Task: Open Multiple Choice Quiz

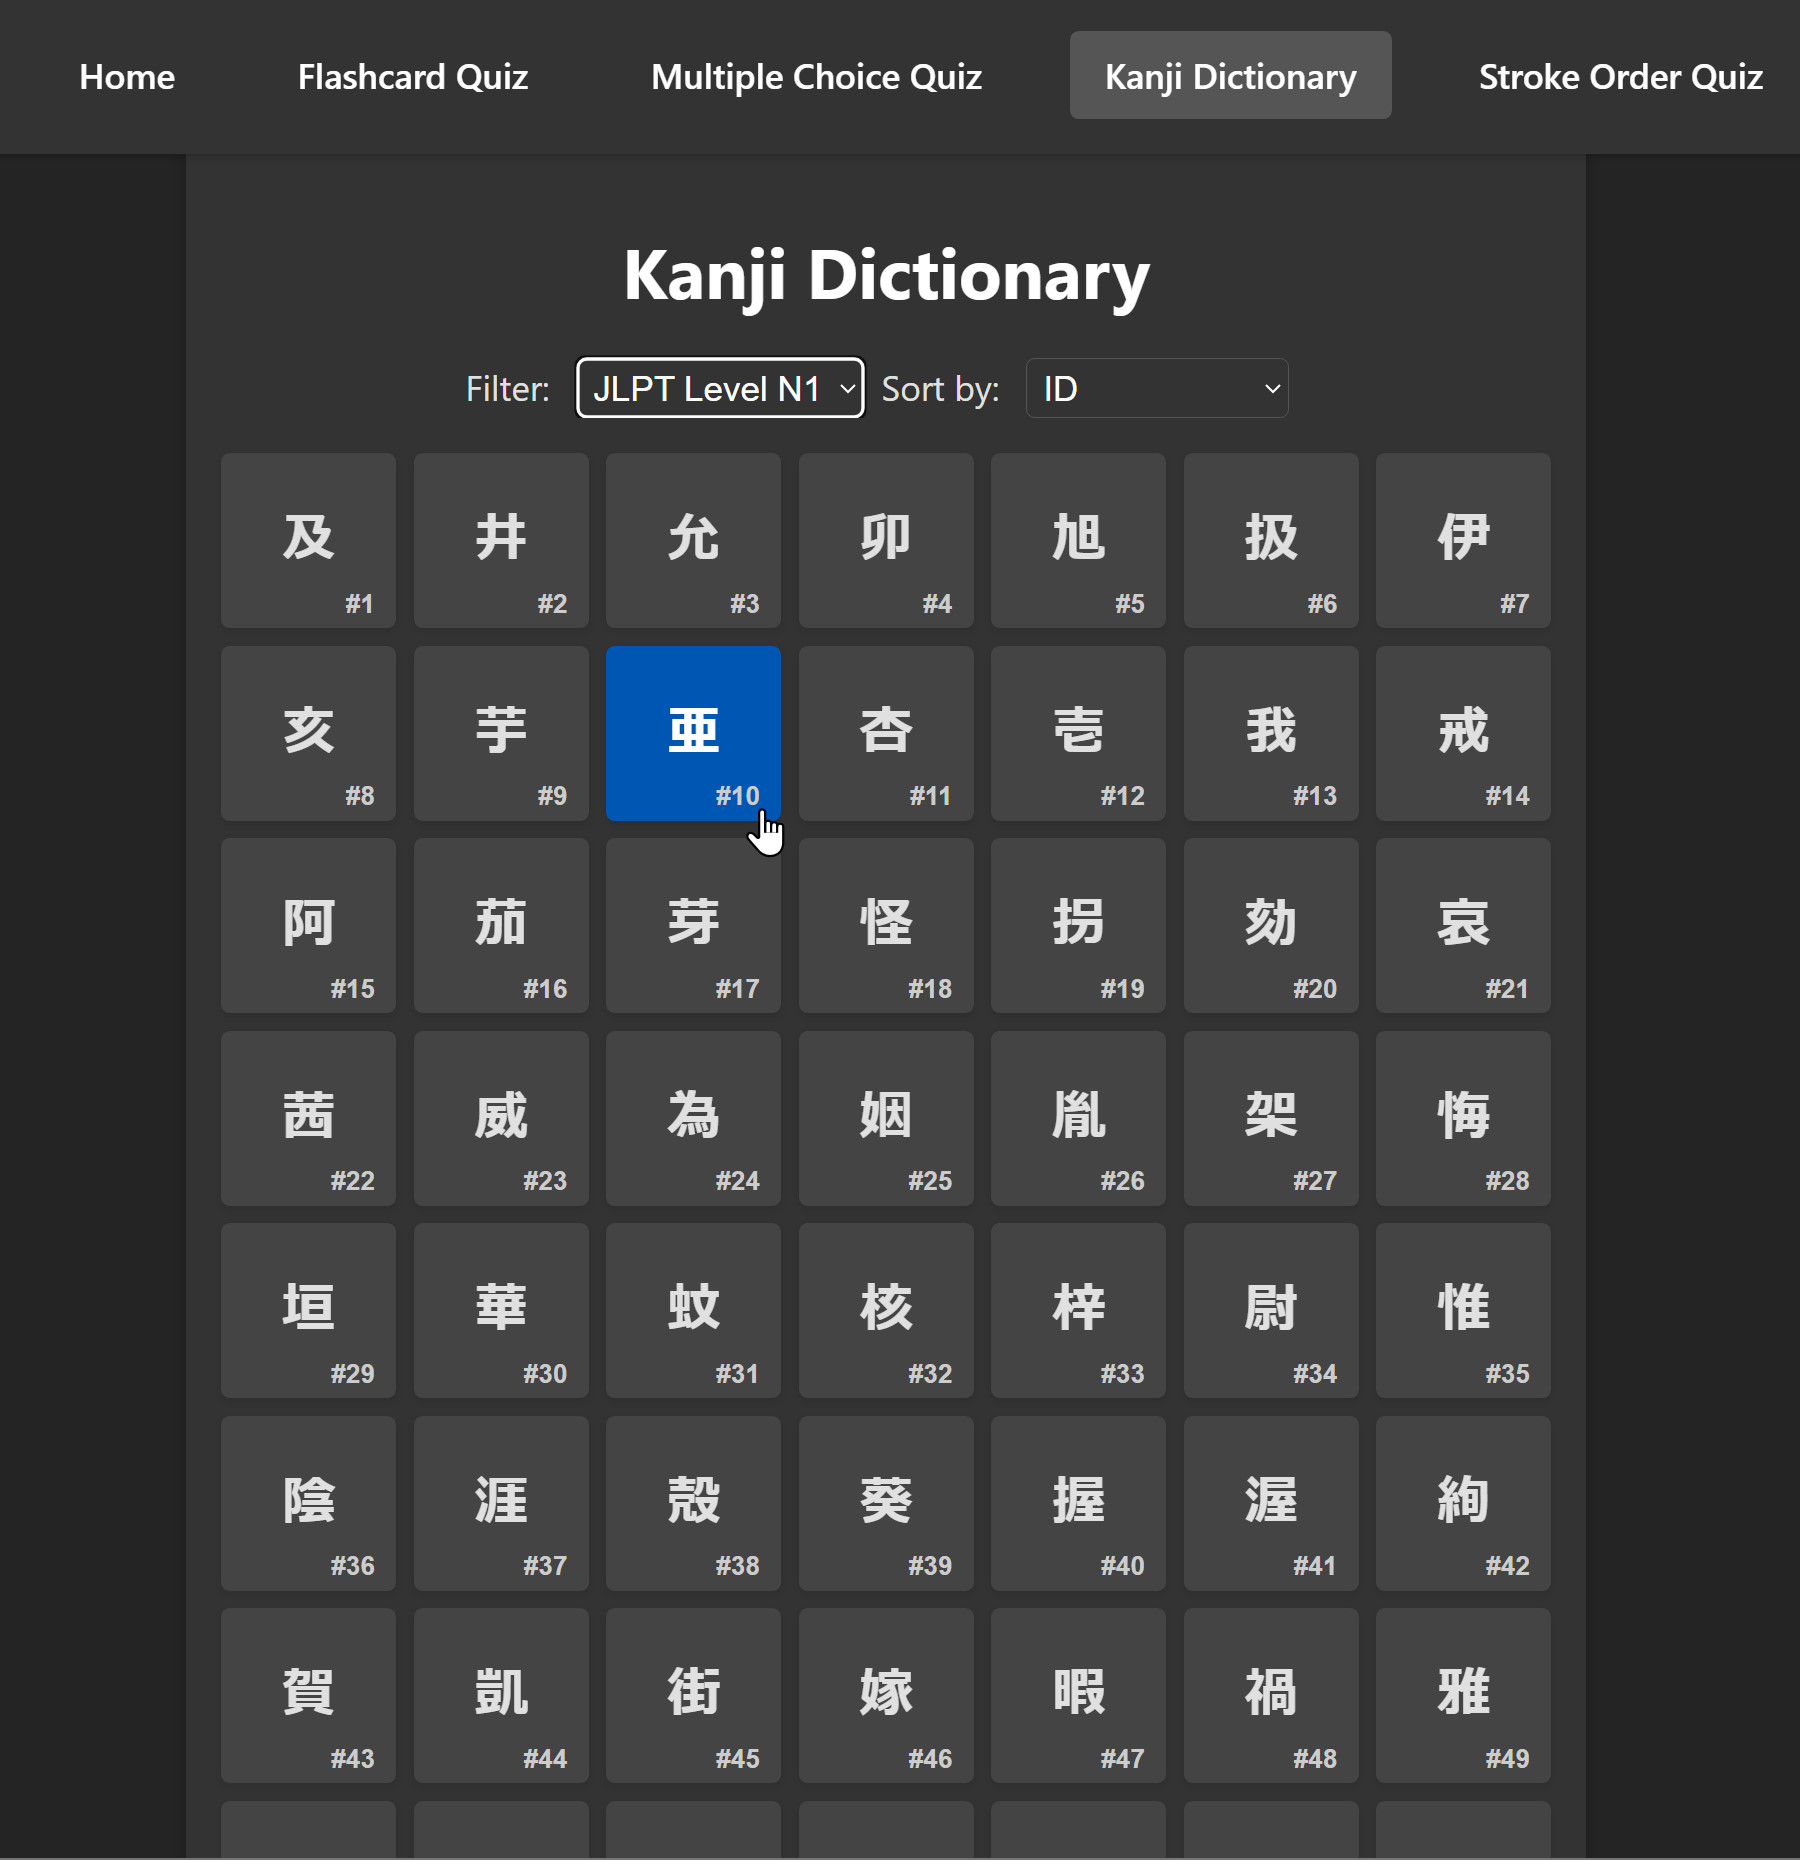Action: (816, 76)
